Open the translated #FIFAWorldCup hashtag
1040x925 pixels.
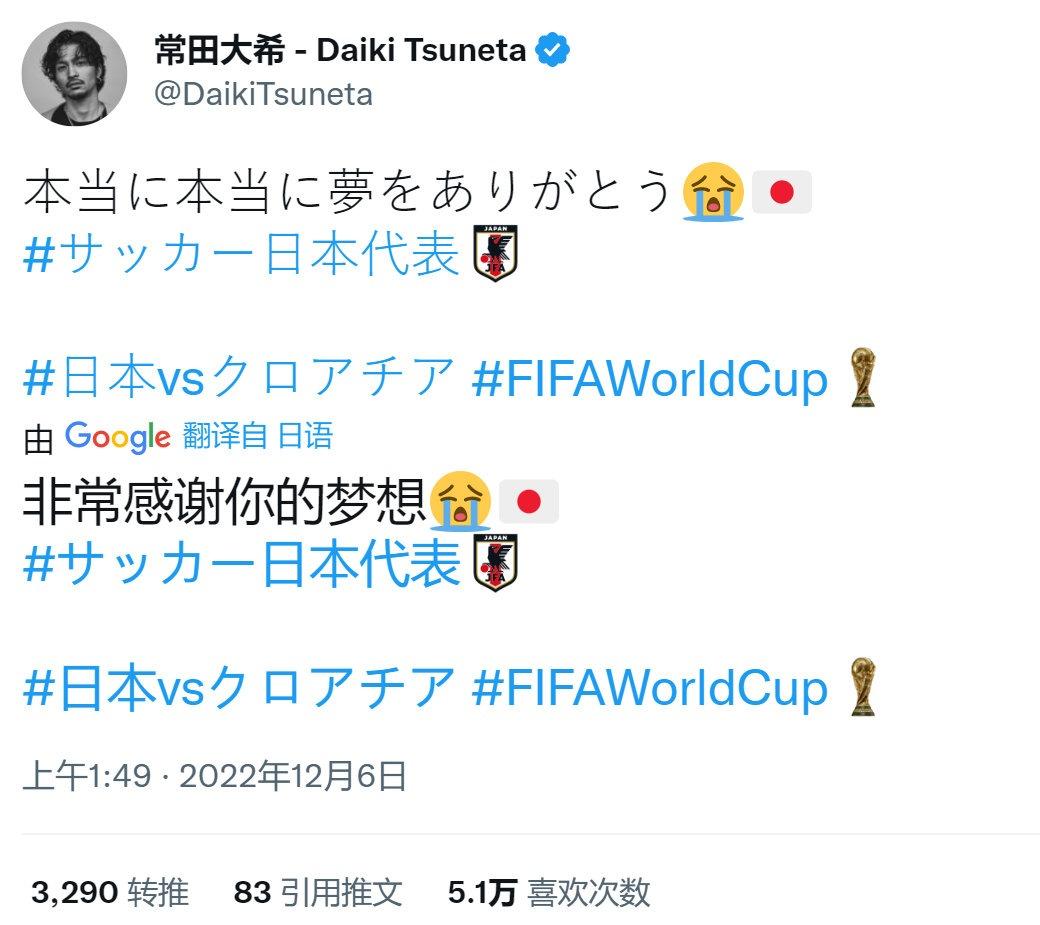650,688
